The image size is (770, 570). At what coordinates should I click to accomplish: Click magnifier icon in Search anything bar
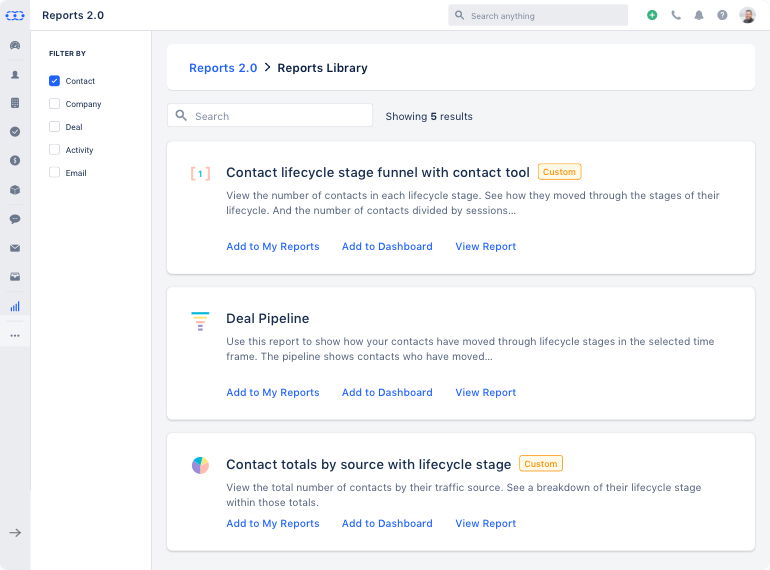coord(459,15)
